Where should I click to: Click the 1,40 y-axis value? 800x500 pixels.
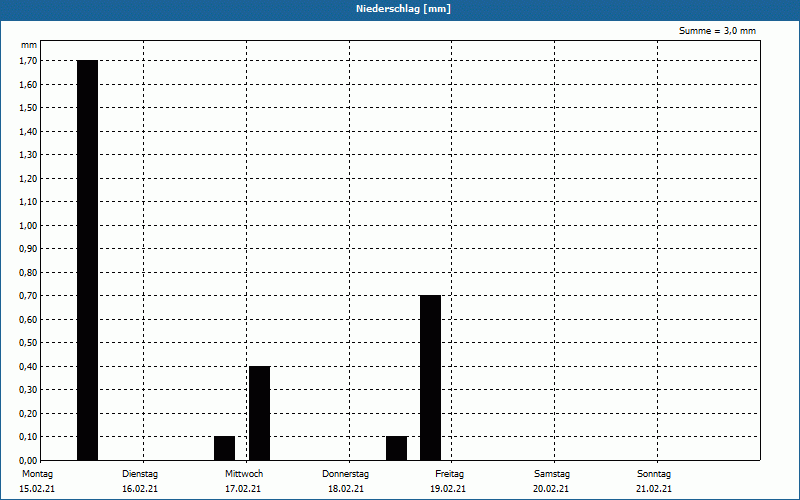tap(28, 132)
